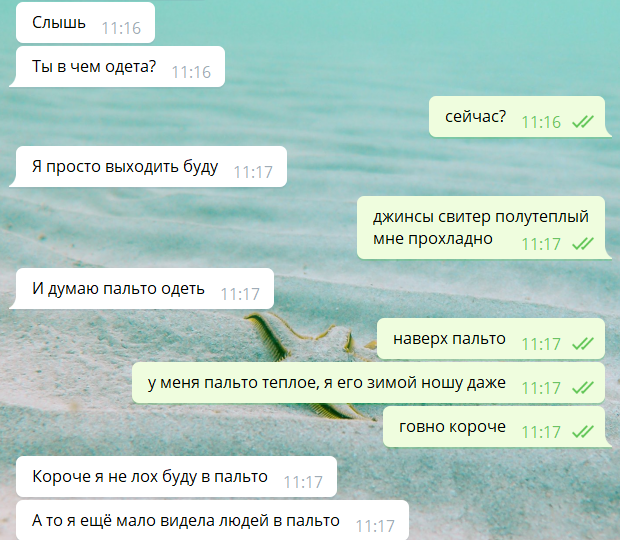Click the double-check icon on 'говно короче' message
Viewport: 620px width, 540px height.
point(583,431)
